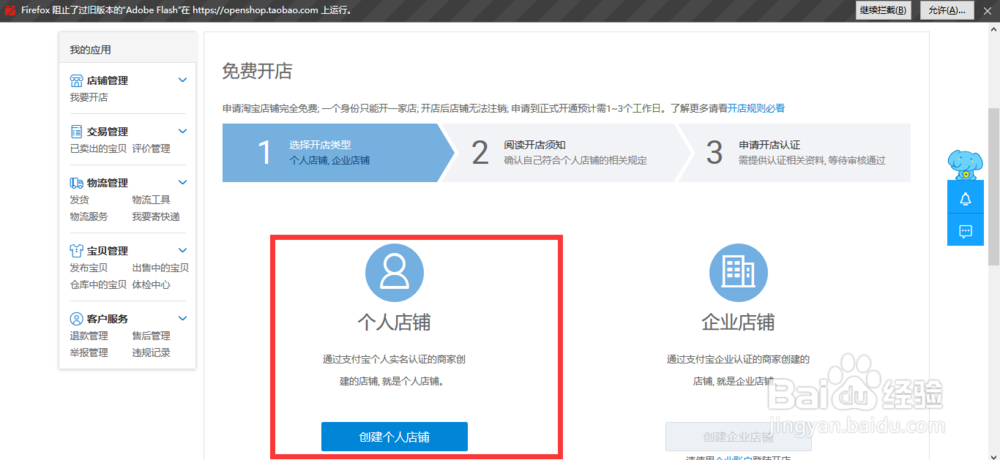Click the 物流管理 heading
The height and width of the screenshot is (460, 1000).
tap(107, 182)
